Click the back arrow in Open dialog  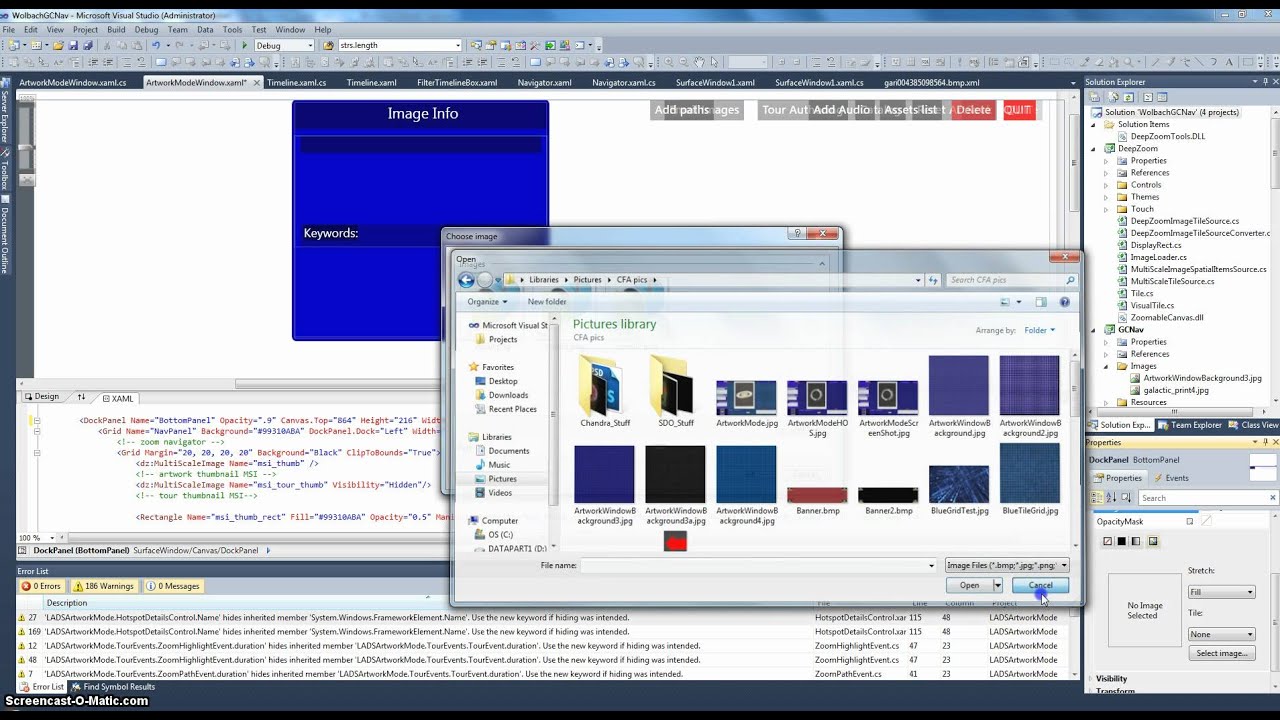(466, 281)
